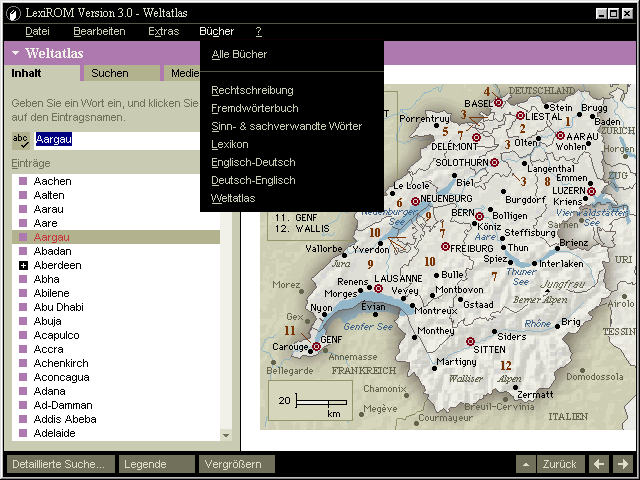Choose Englisch-Deutsch dictionary
640x480 pixels.
(x=253, y=162)
